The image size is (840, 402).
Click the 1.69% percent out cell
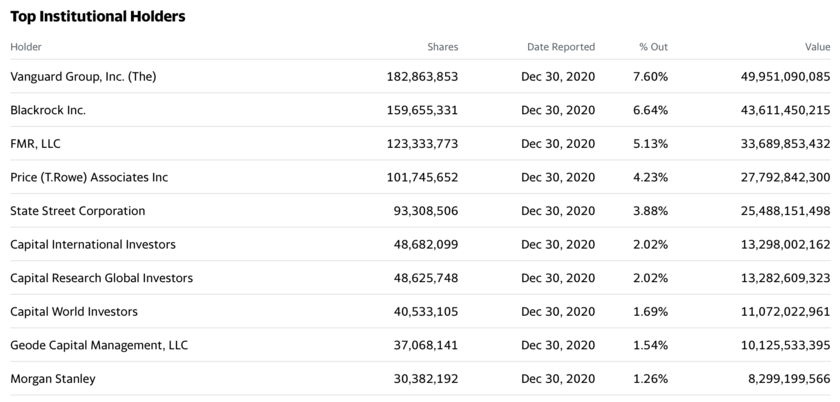(650, 312)
